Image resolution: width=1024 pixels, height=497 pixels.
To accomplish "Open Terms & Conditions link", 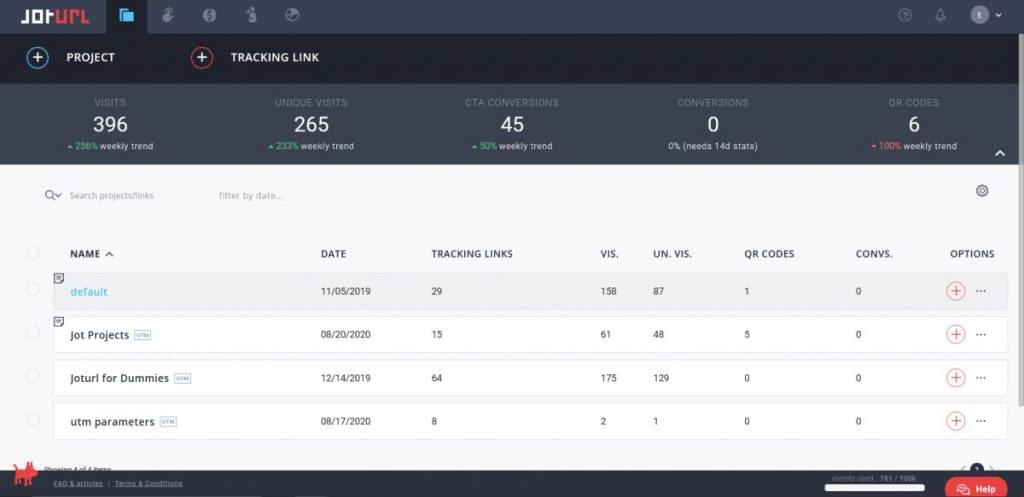I will click(148, 484).
